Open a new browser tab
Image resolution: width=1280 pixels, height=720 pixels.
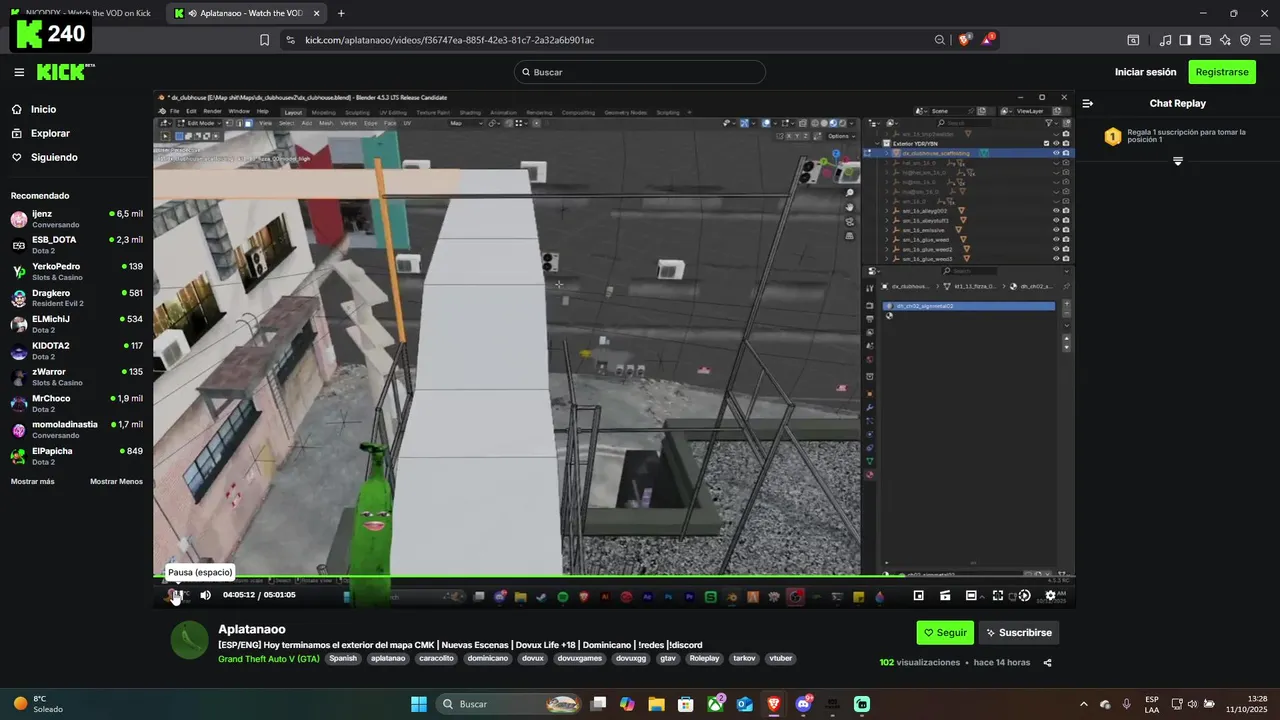(x=341, y=13)
